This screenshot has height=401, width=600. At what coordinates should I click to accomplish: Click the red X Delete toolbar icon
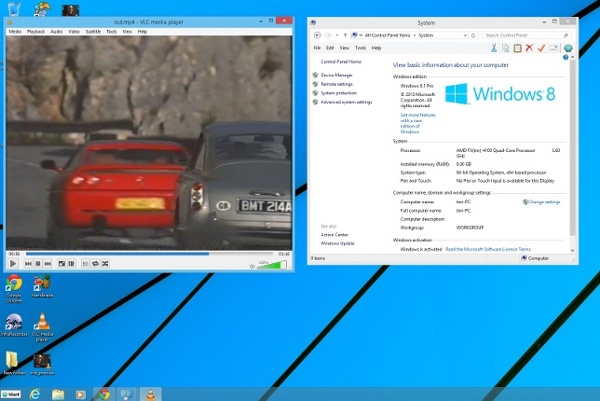coord(529,48)
